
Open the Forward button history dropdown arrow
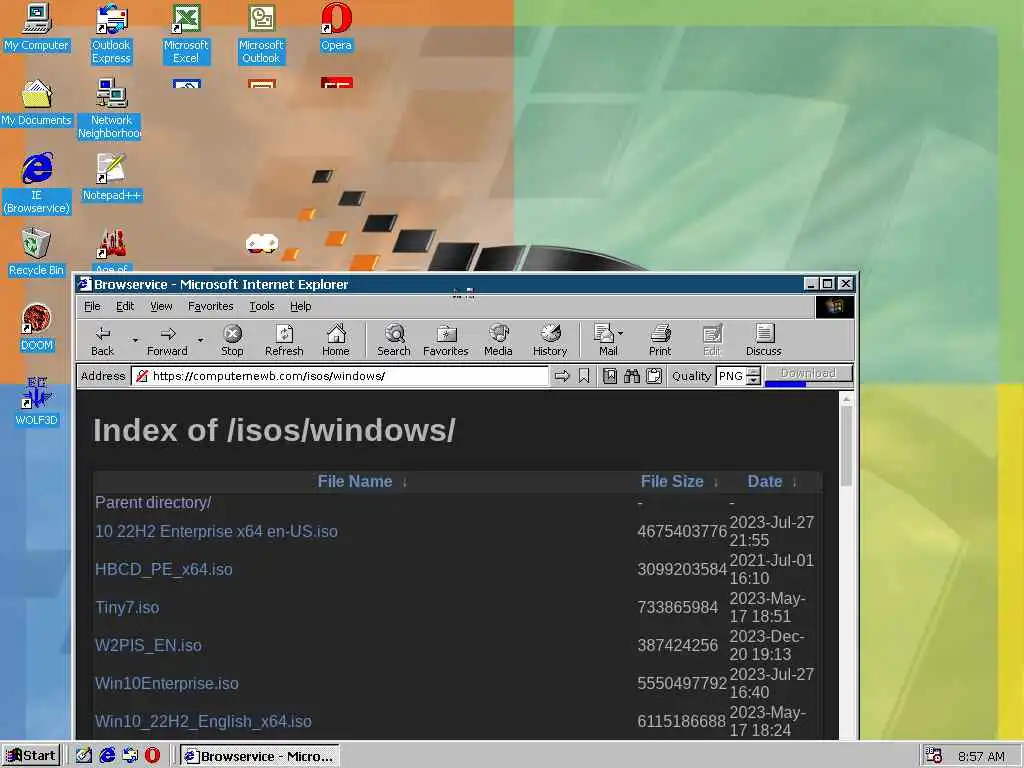tap(200, 340)
